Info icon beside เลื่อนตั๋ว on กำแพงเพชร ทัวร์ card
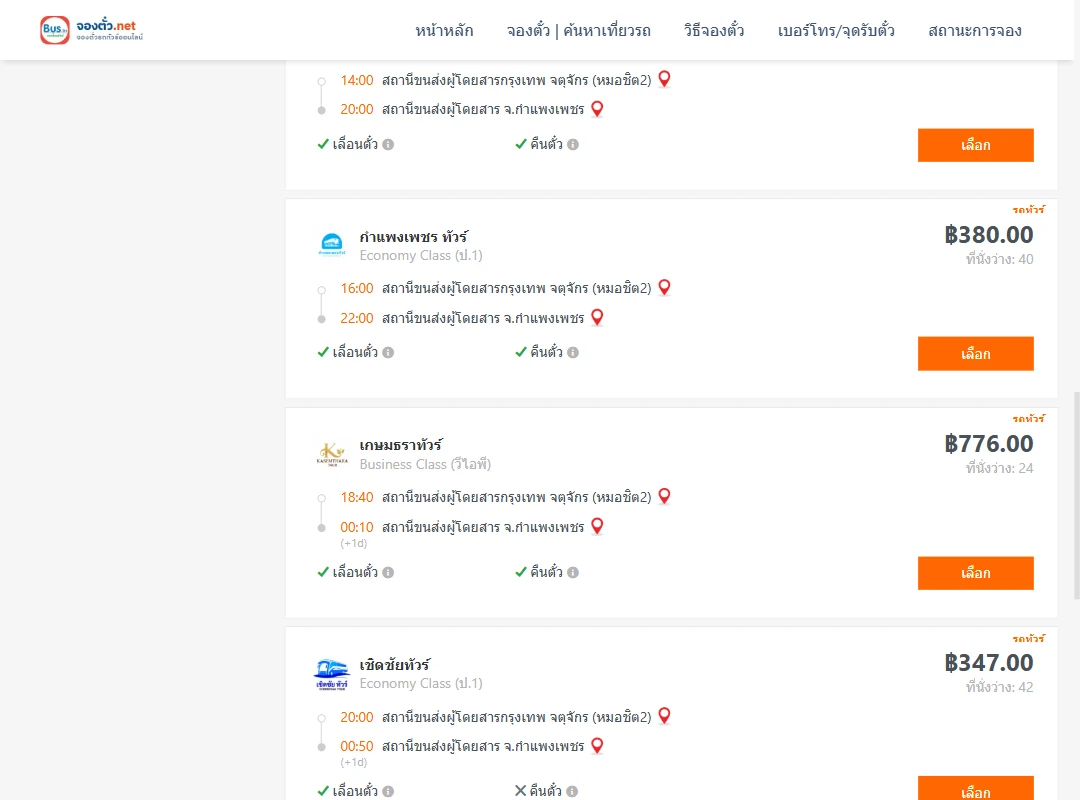Screen dimensions: 1080x800 [388, 353]
